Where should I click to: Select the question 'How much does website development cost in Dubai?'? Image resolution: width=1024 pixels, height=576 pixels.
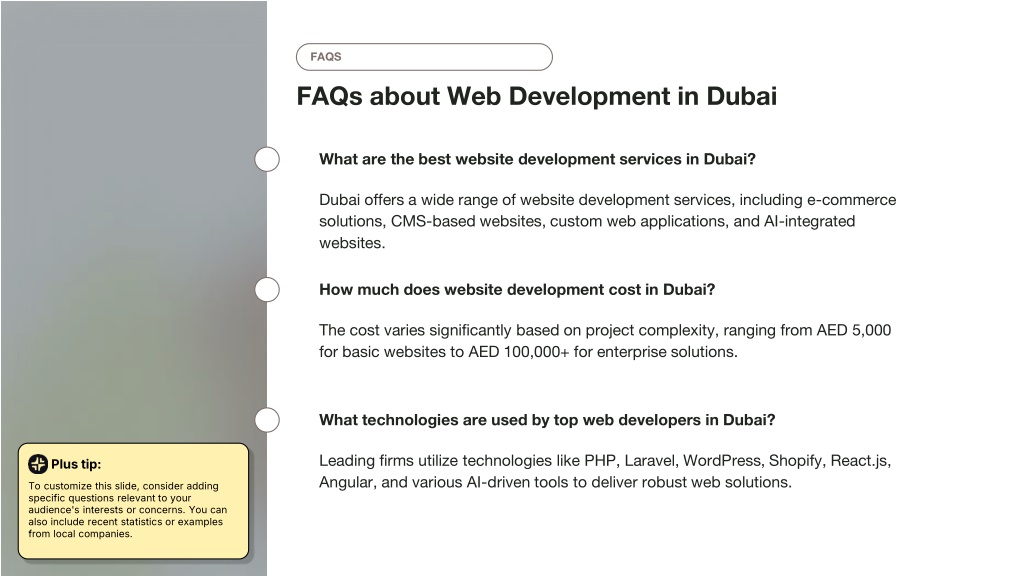pos(517,289)
